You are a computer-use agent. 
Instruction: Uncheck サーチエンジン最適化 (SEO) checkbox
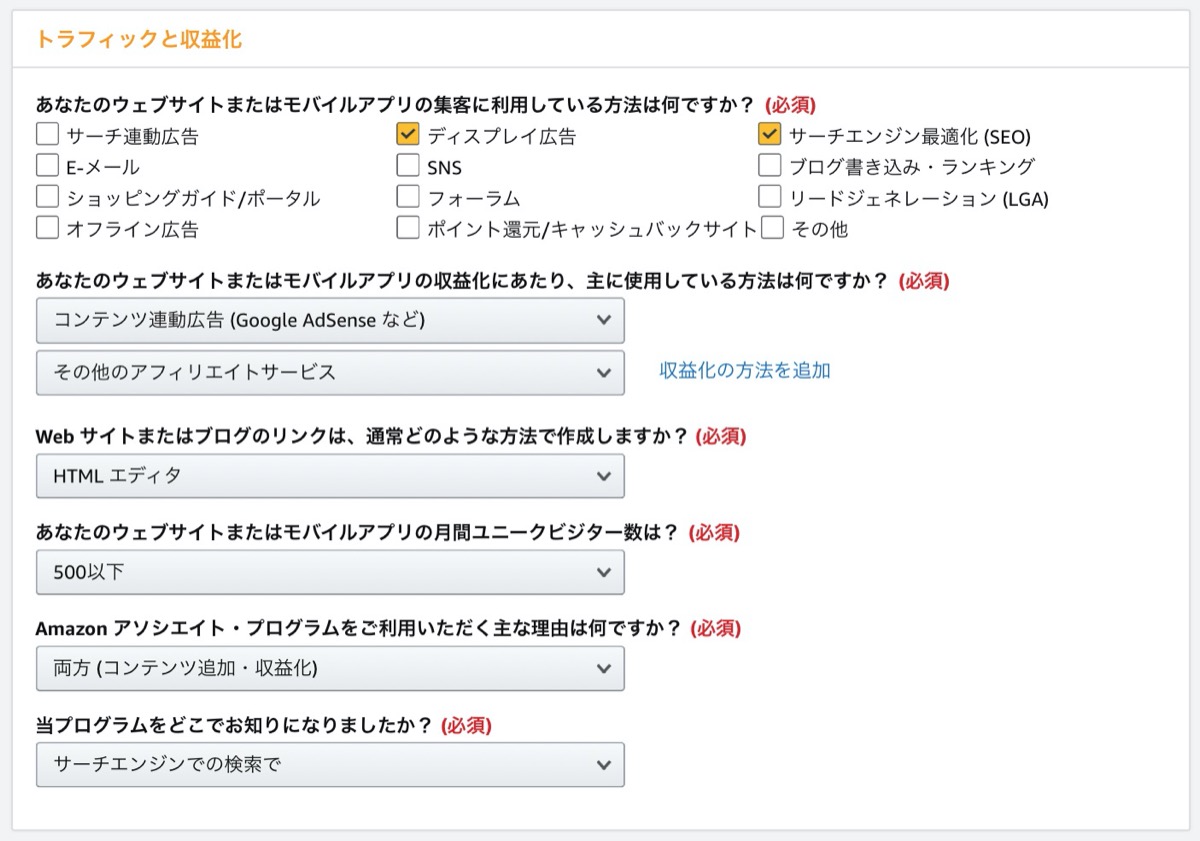point(769,134)
